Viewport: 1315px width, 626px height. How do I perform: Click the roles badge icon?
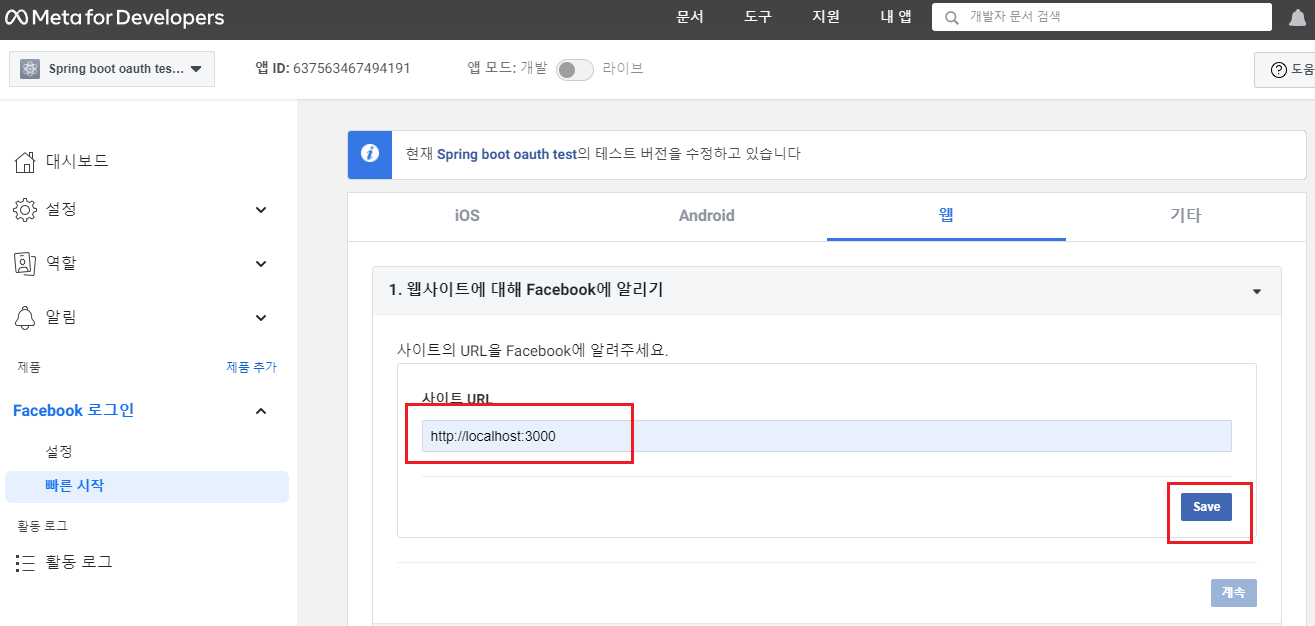coord(25,264)
